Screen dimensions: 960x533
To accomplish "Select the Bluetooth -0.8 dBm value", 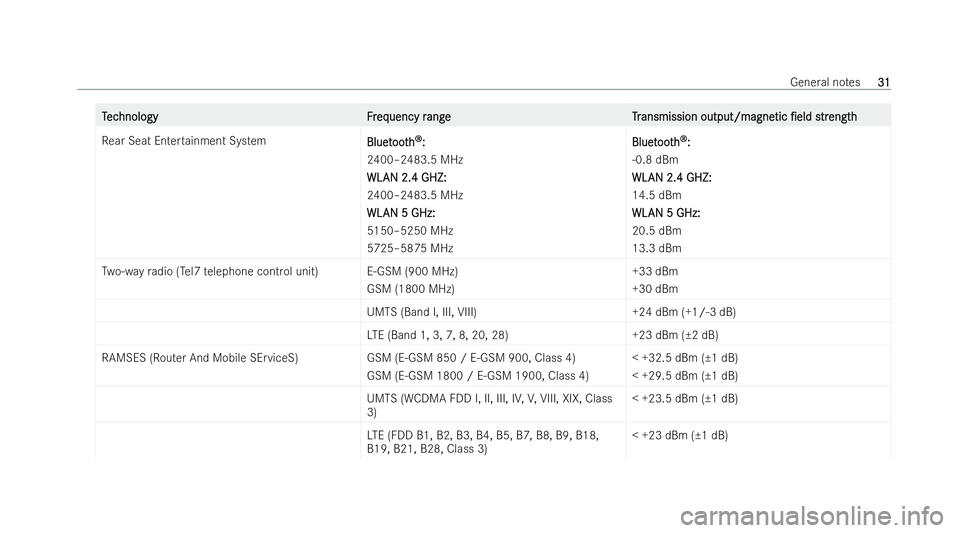I will (655, 160).
